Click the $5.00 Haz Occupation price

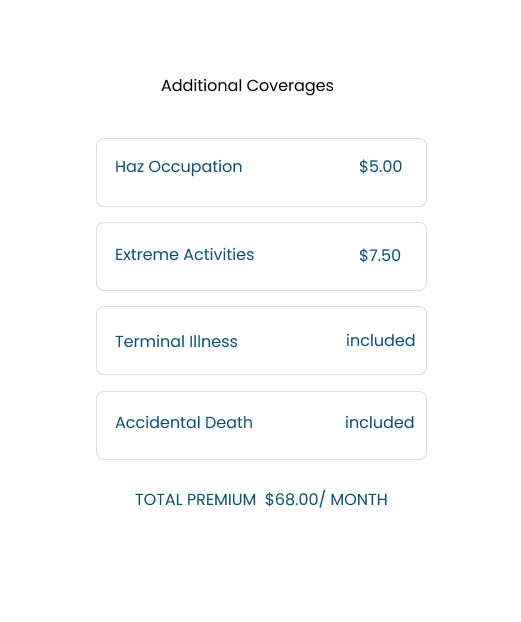[380, 167]
